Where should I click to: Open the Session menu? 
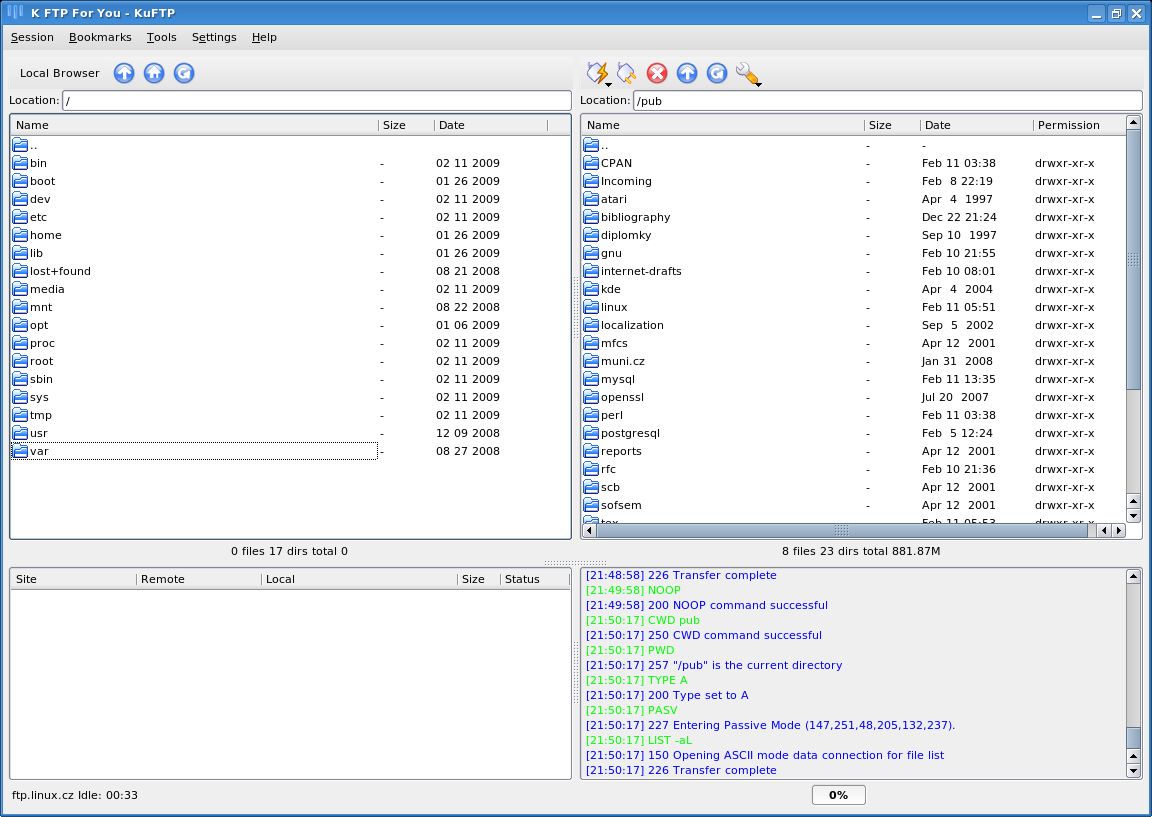click(32, 37)
